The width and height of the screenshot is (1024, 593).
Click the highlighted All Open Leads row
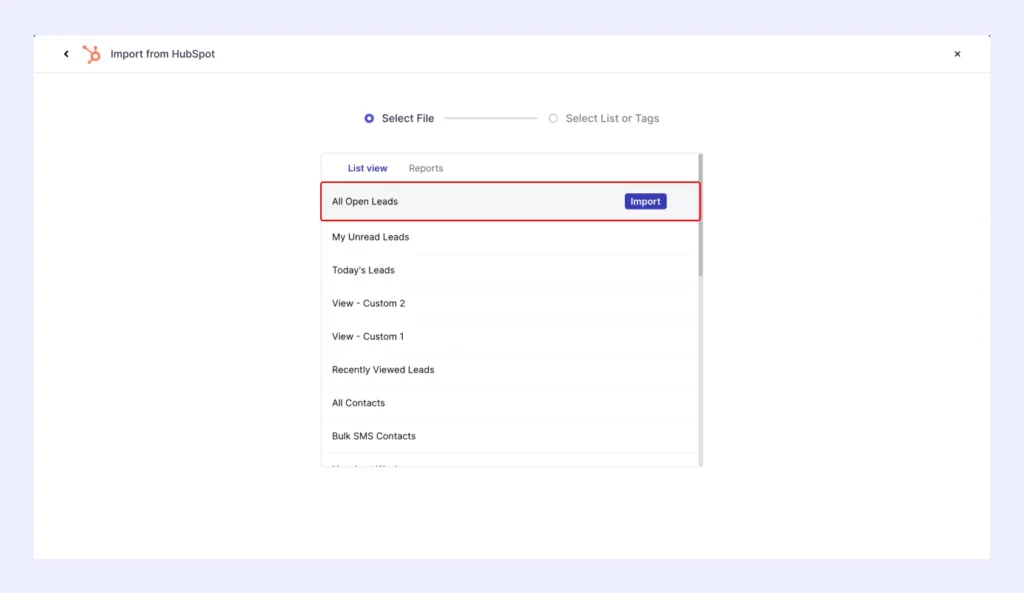click(x=450, y=201)
